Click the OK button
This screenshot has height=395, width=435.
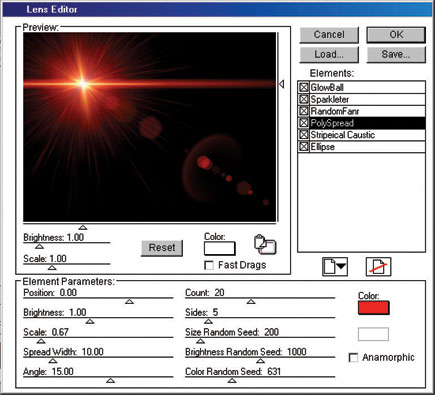point(396,35)
